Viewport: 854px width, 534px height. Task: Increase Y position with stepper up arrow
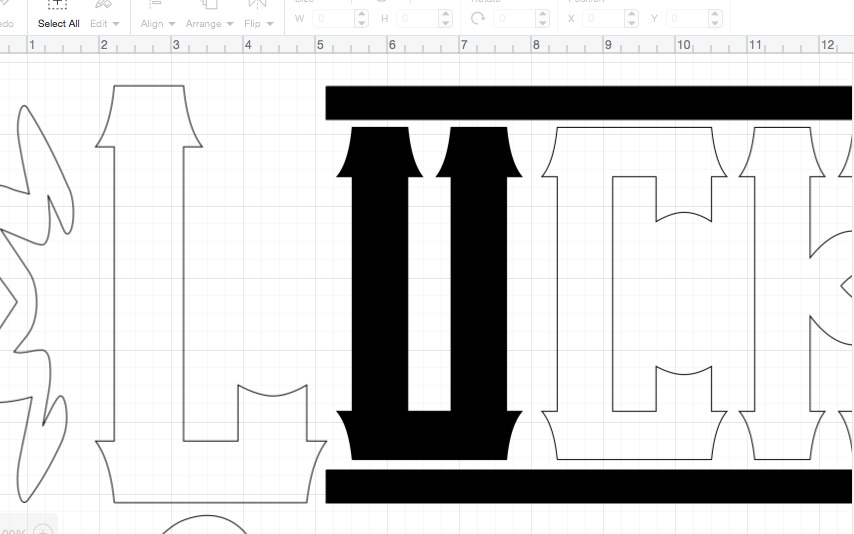pos(715,14)
